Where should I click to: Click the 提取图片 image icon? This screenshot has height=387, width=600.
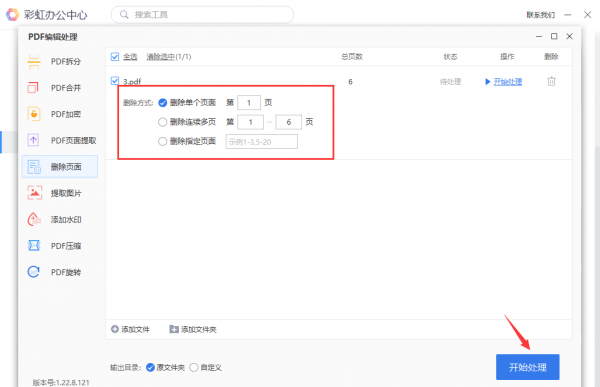[34, 193]
